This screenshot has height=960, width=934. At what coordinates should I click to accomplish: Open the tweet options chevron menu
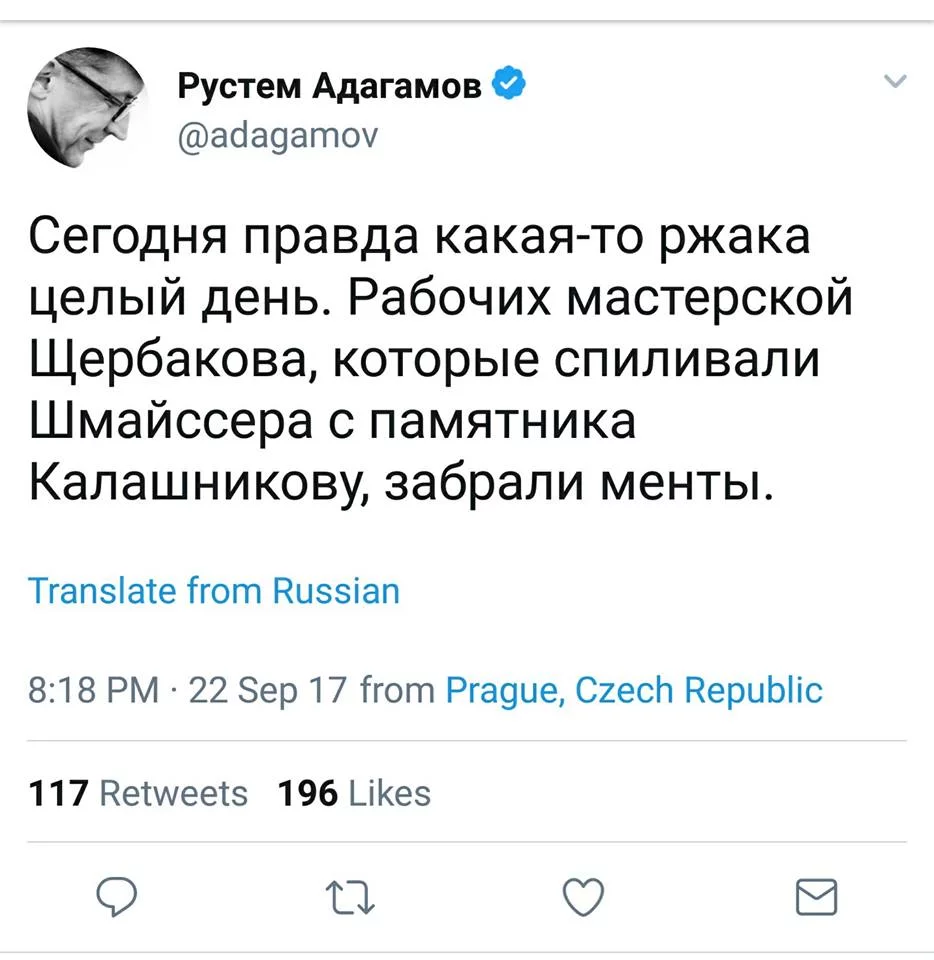coord(895,81)
